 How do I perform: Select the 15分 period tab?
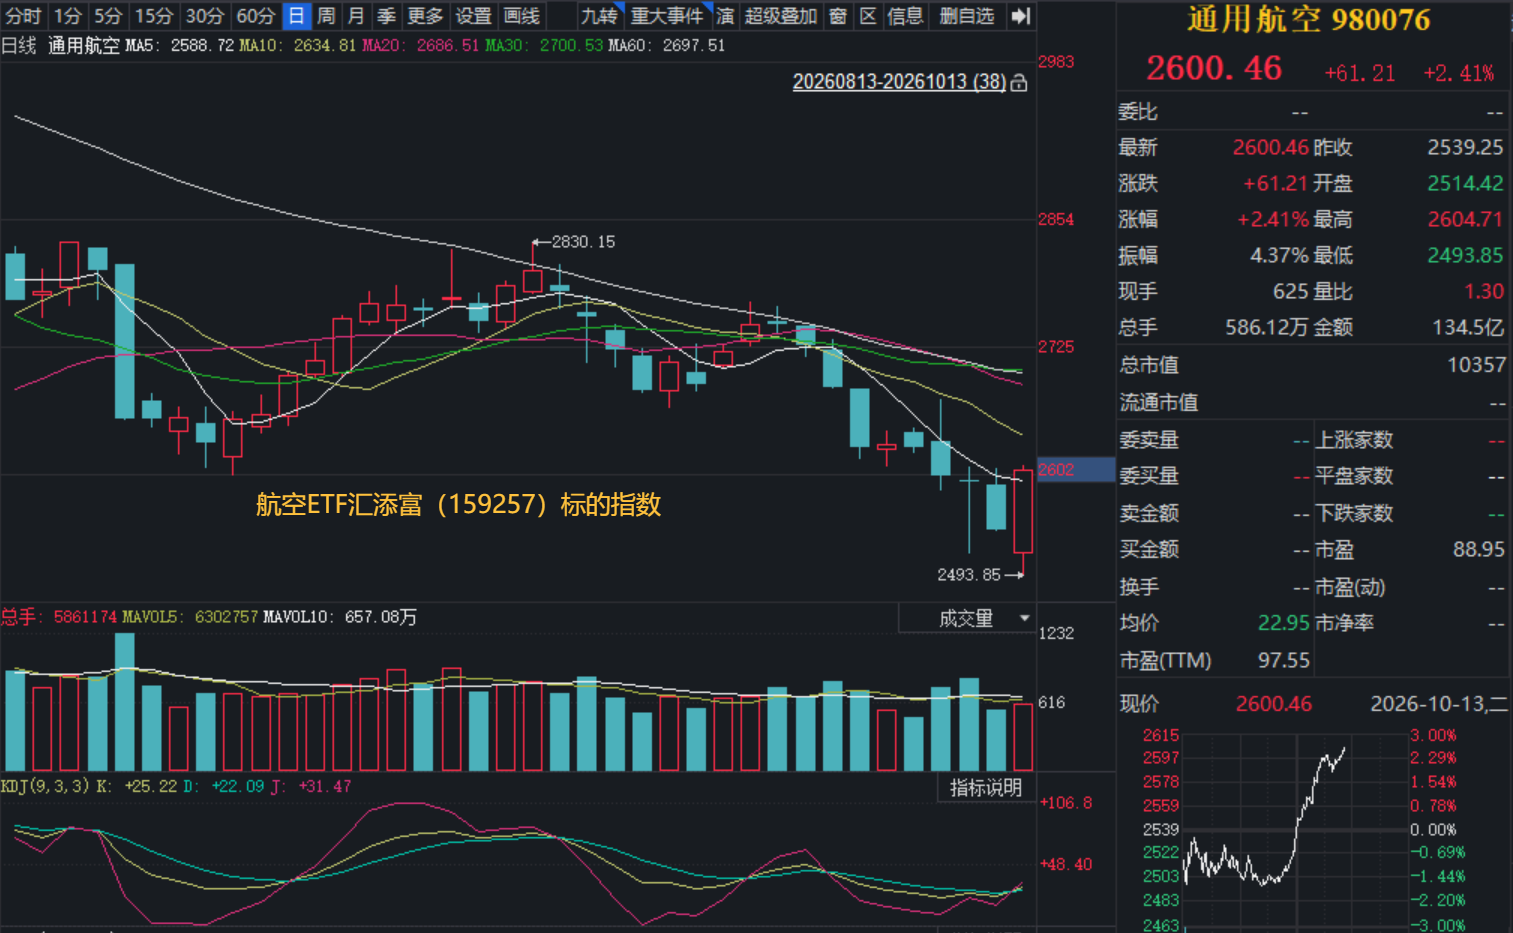click(154, 16)
